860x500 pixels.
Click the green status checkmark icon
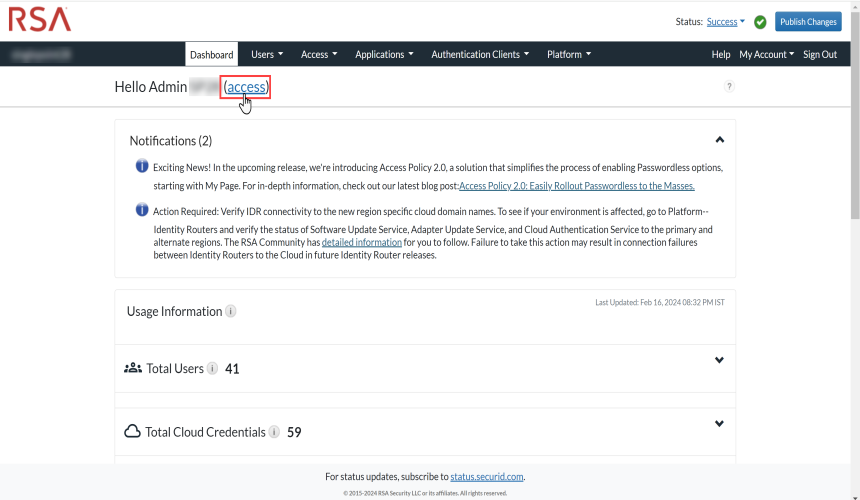(x=760, y=22)
